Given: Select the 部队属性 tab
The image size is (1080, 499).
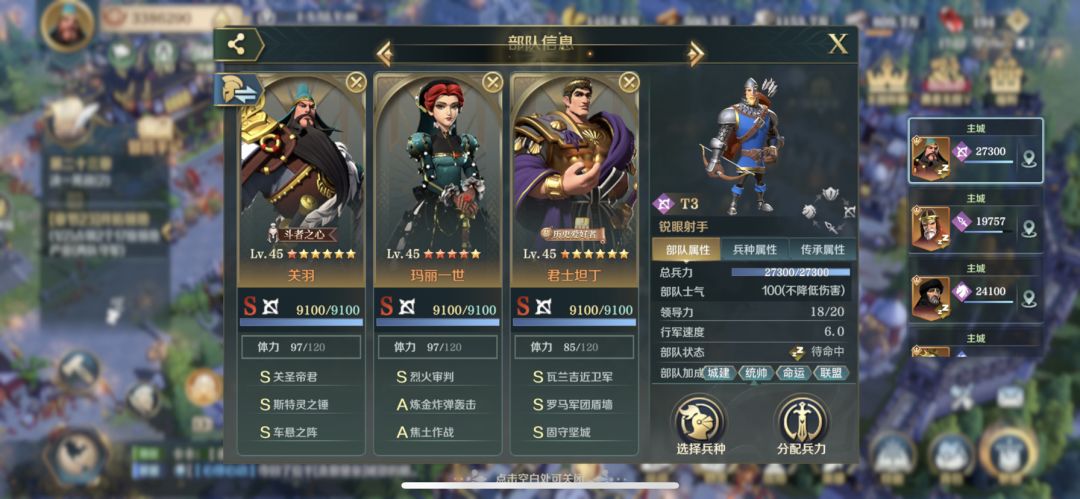Looking at the screenshot, I should 687,250.
